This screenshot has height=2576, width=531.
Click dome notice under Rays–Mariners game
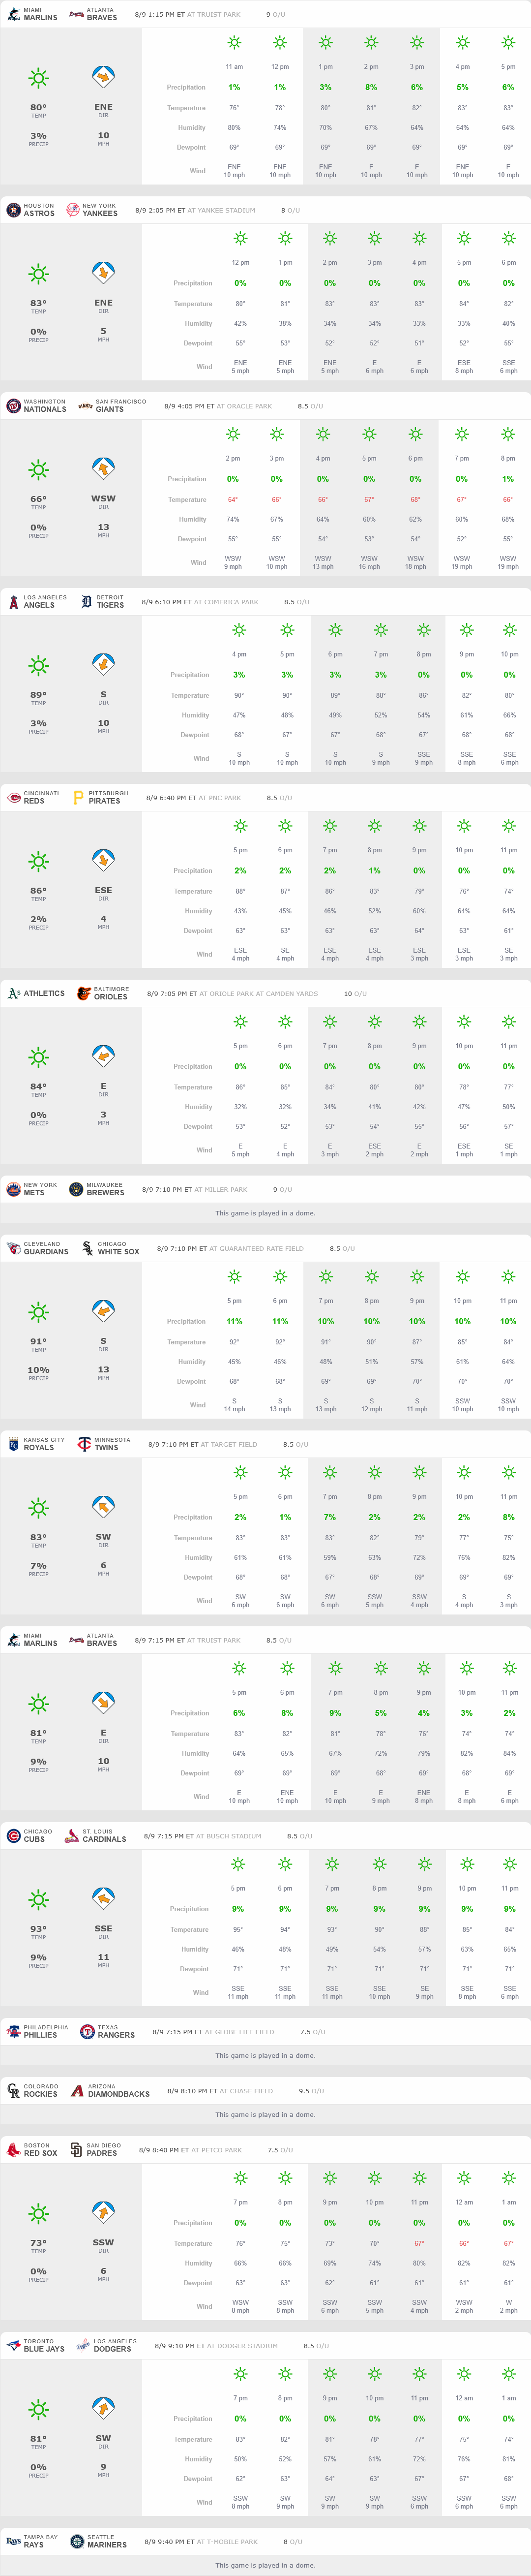[x=265, y=2565]
